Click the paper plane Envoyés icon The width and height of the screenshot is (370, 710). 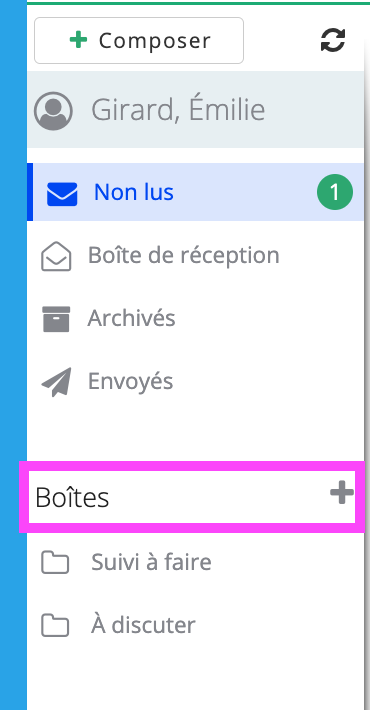pyautogui.click(x=57, y=382)
